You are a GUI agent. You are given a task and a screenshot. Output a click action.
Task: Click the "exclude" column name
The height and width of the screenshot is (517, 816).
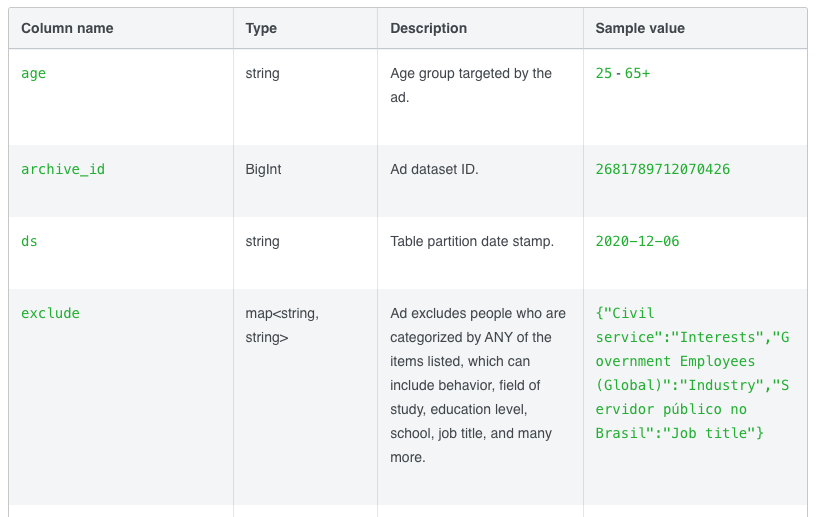(50, 313)
